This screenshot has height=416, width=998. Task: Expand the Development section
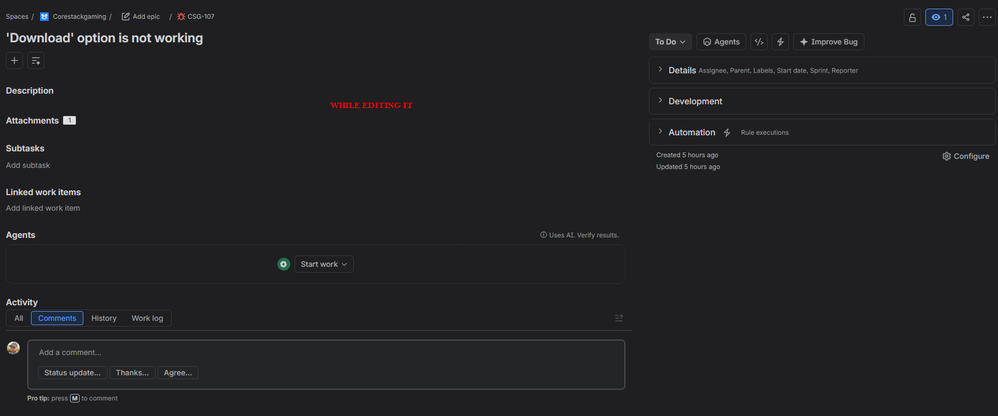pos(822,101)
